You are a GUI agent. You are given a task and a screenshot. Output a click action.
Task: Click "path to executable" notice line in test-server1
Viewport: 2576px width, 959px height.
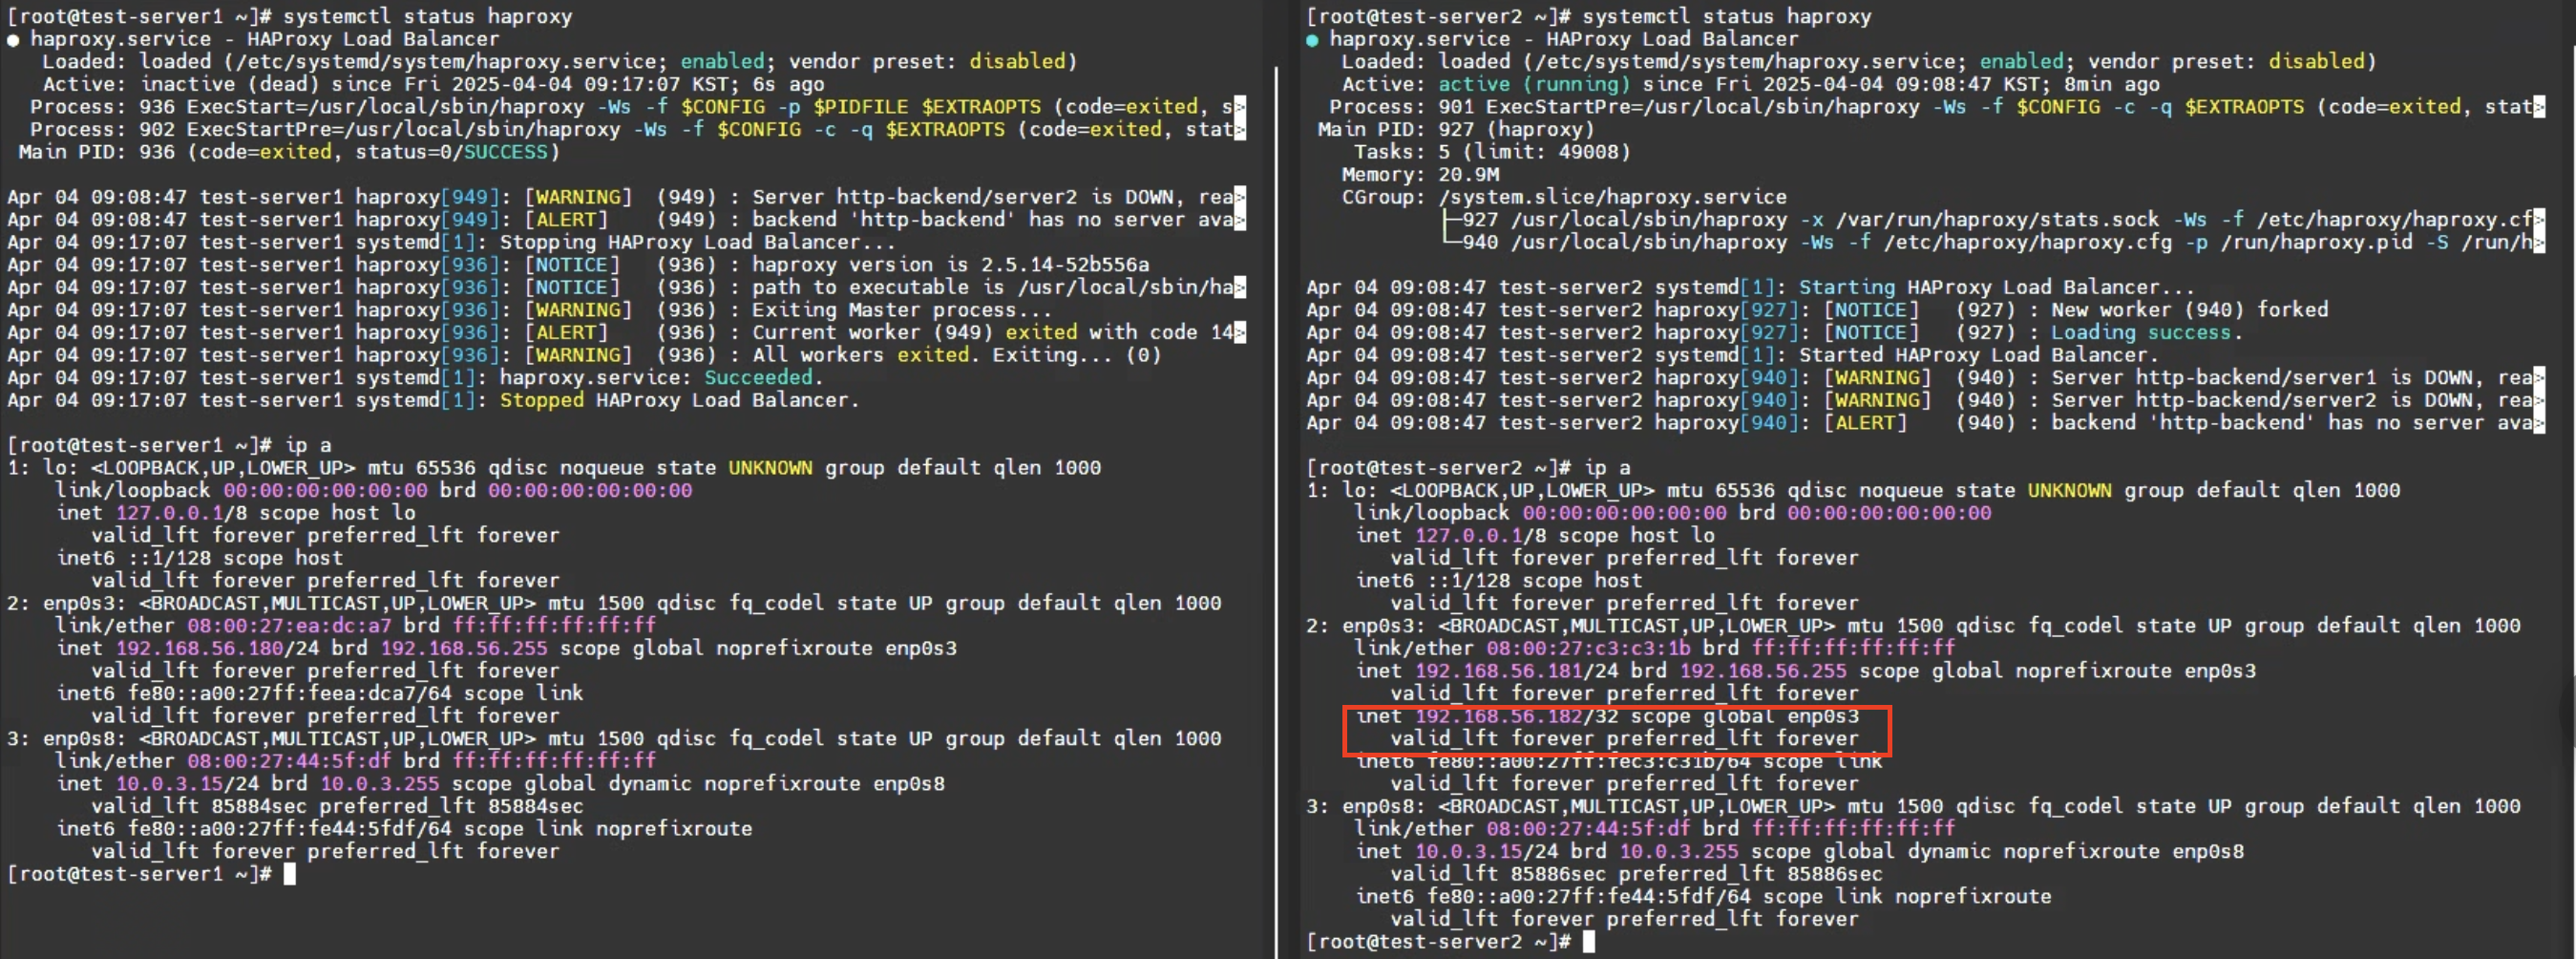coord(626,287)
